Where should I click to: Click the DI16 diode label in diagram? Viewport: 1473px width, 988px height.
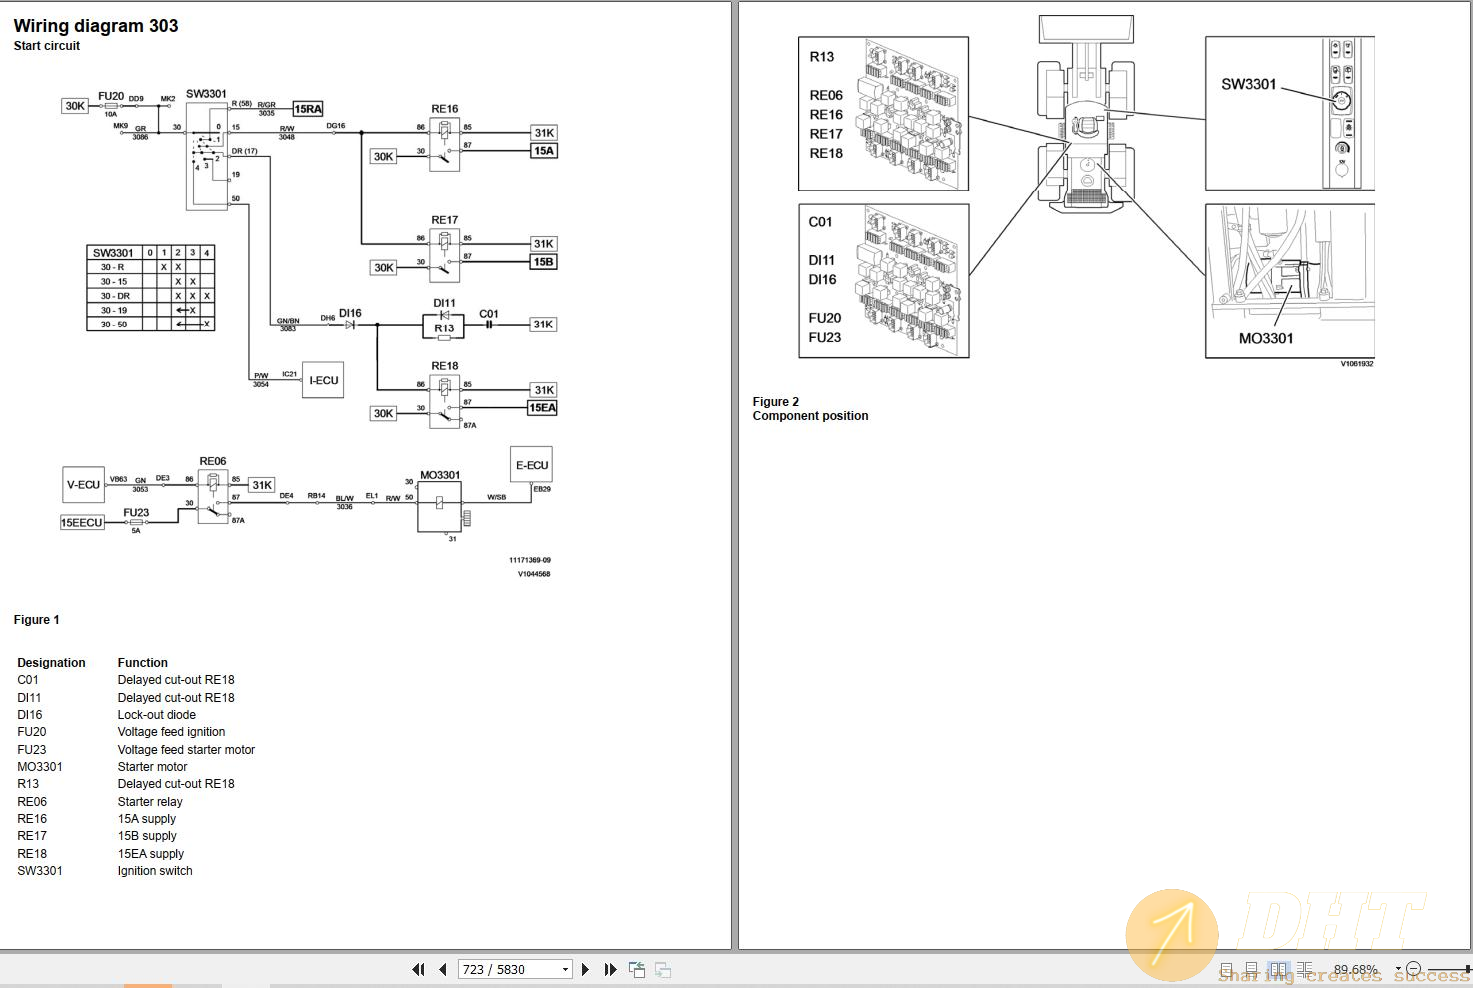[x=350, y=313]
